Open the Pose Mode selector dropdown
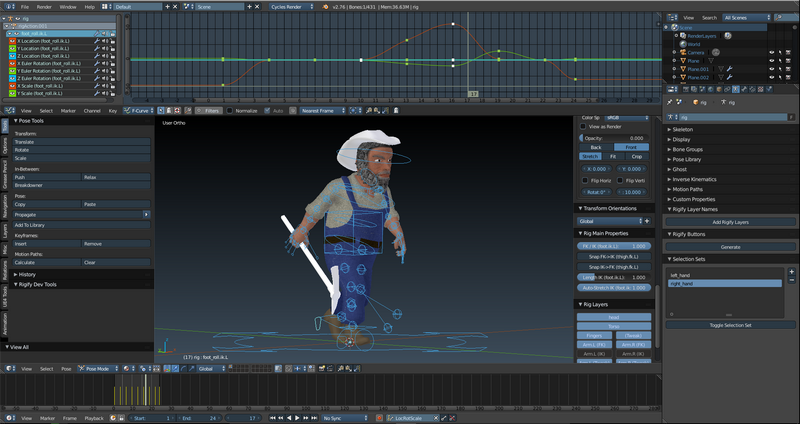The width and height of the screenshot is (800, 424). (x=98, y=368)
